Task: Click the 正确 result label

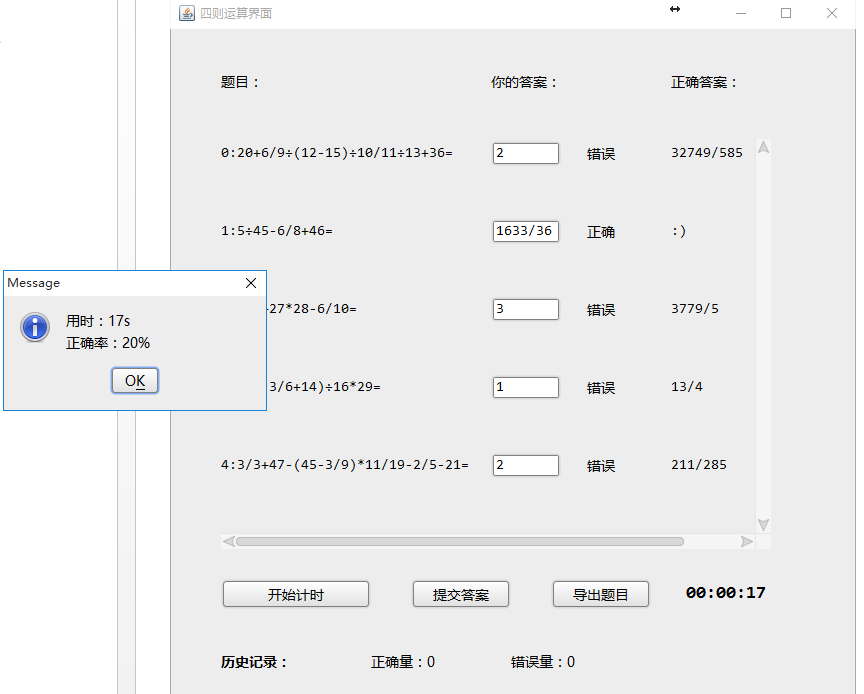Action: pyautogui.click(x=601, y=232)
